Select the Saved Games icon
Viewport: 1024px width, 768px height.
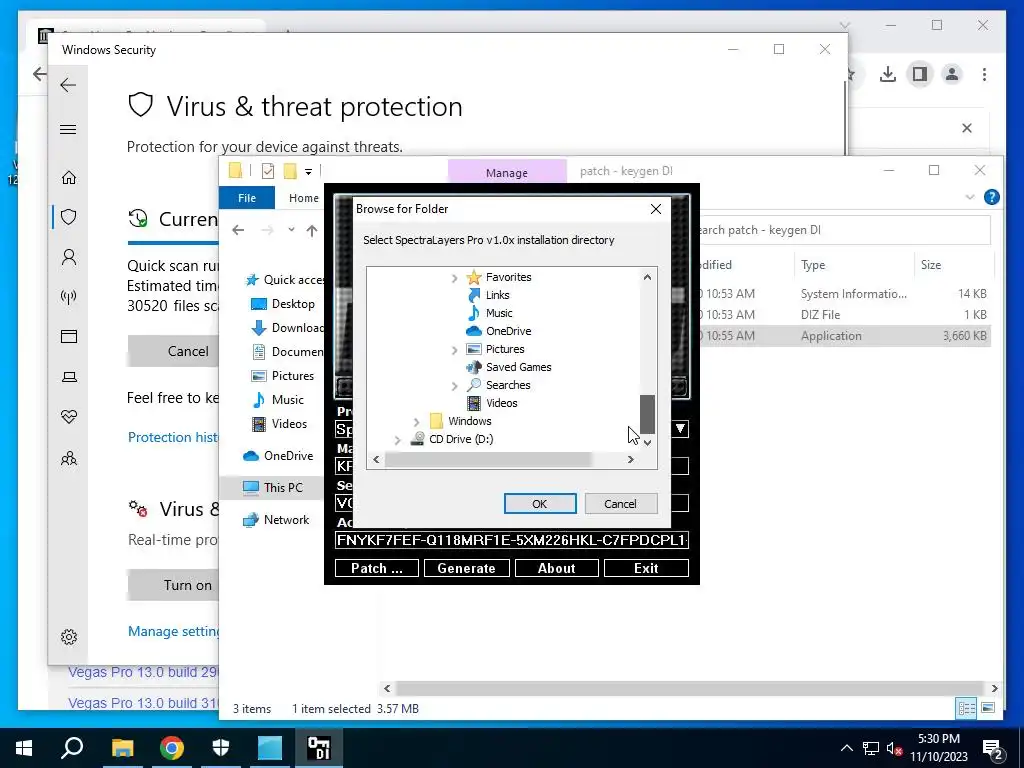coord(474,367)
